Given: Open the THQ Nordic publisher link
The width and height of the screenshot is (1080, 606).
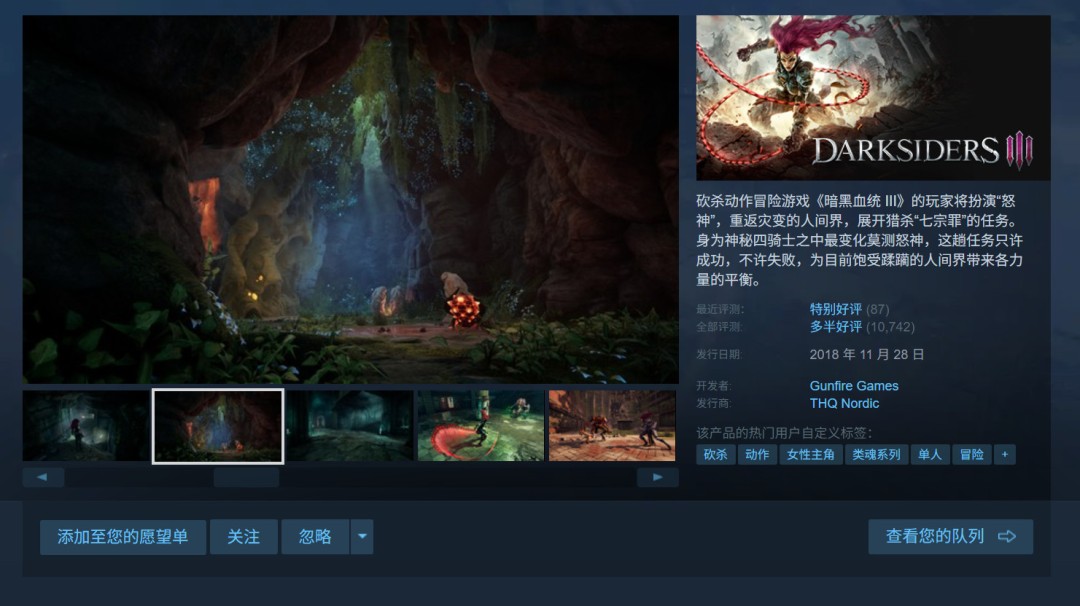Looking at the screenshot, I should click(x=844, y=404).
